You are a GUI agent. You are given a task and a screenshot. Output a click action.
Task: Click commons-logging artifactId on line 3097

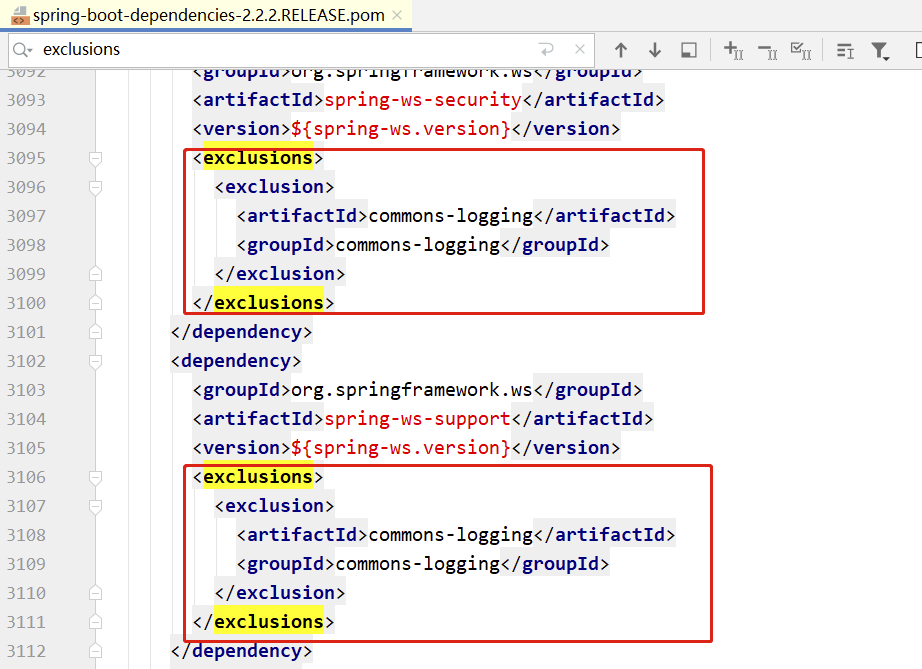pos(450,216)
